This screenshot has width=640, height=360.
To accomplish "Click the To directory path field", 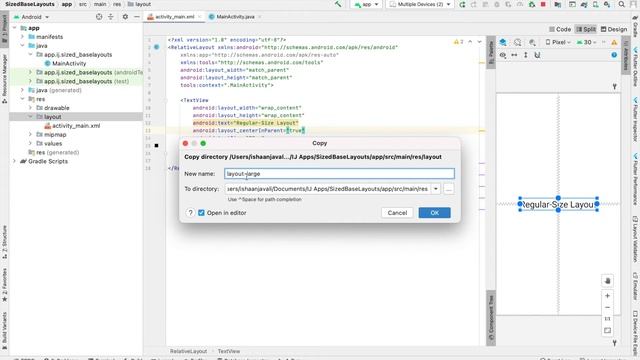I will point(328,189).
